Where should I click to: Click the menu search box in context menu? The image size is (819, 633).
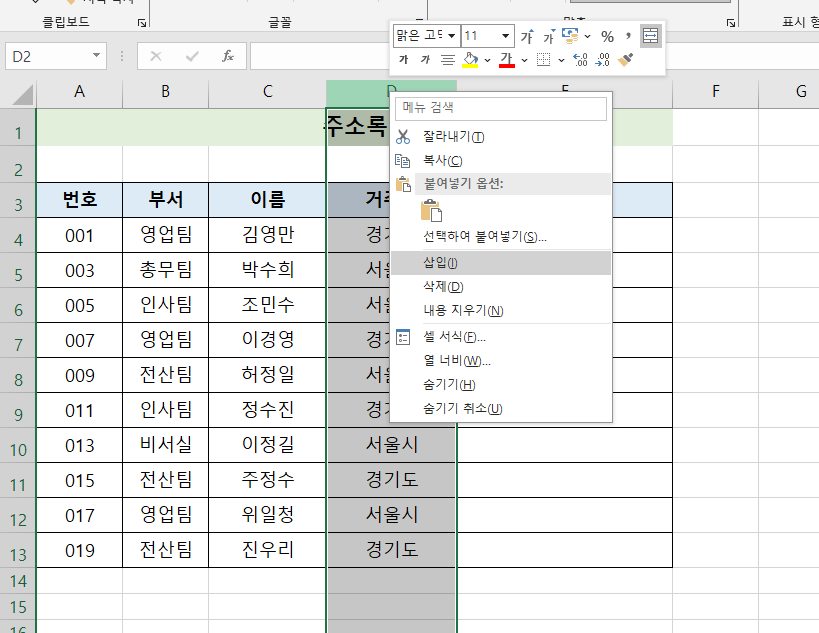(x=501, y=108)
